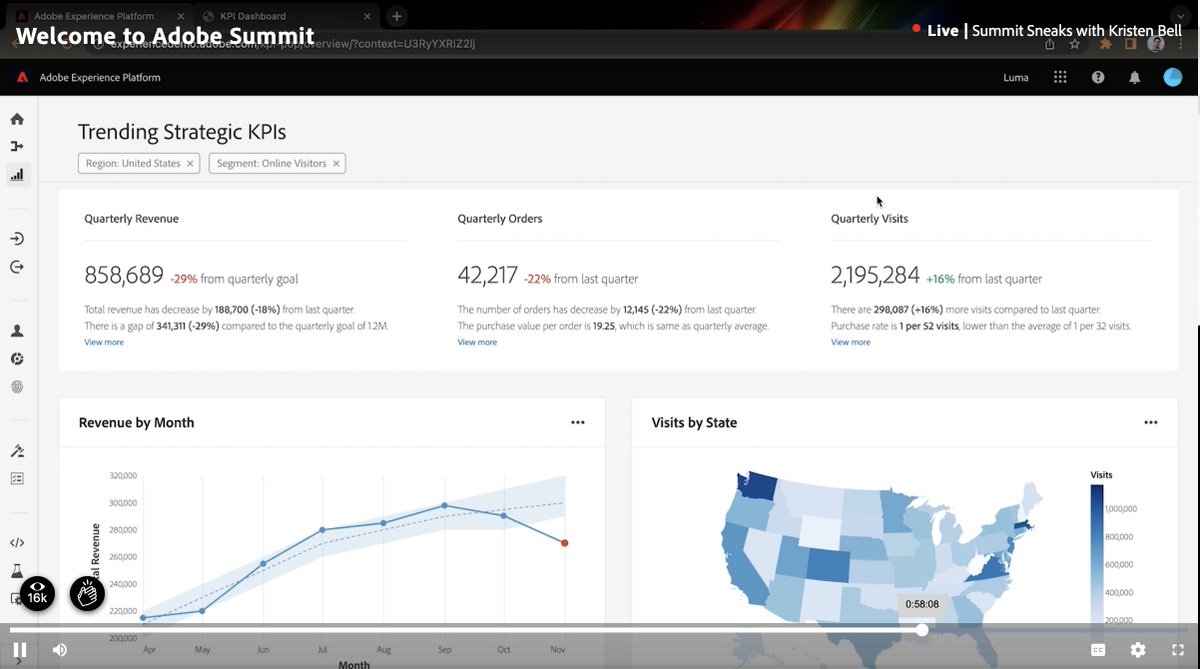Open the destinations arrow-out sidebar icon
Viewport: 1200px width, 669px height.
click(17, 267)
